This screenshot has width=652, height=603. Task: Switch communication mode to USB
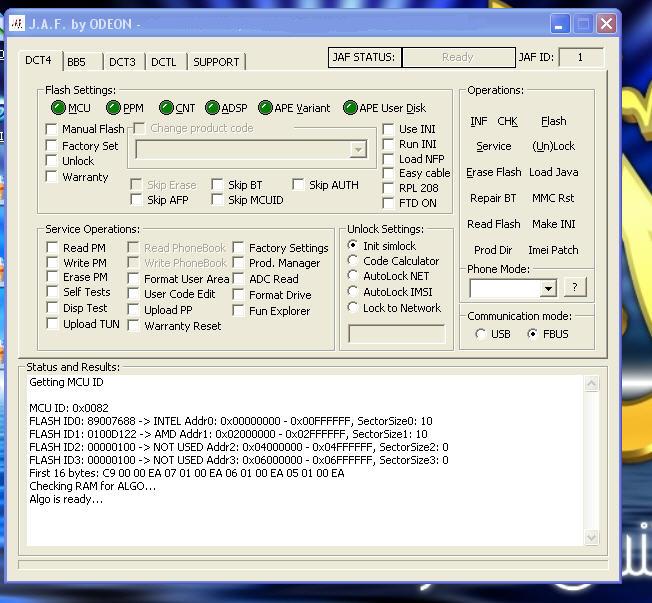coord(480,334)
